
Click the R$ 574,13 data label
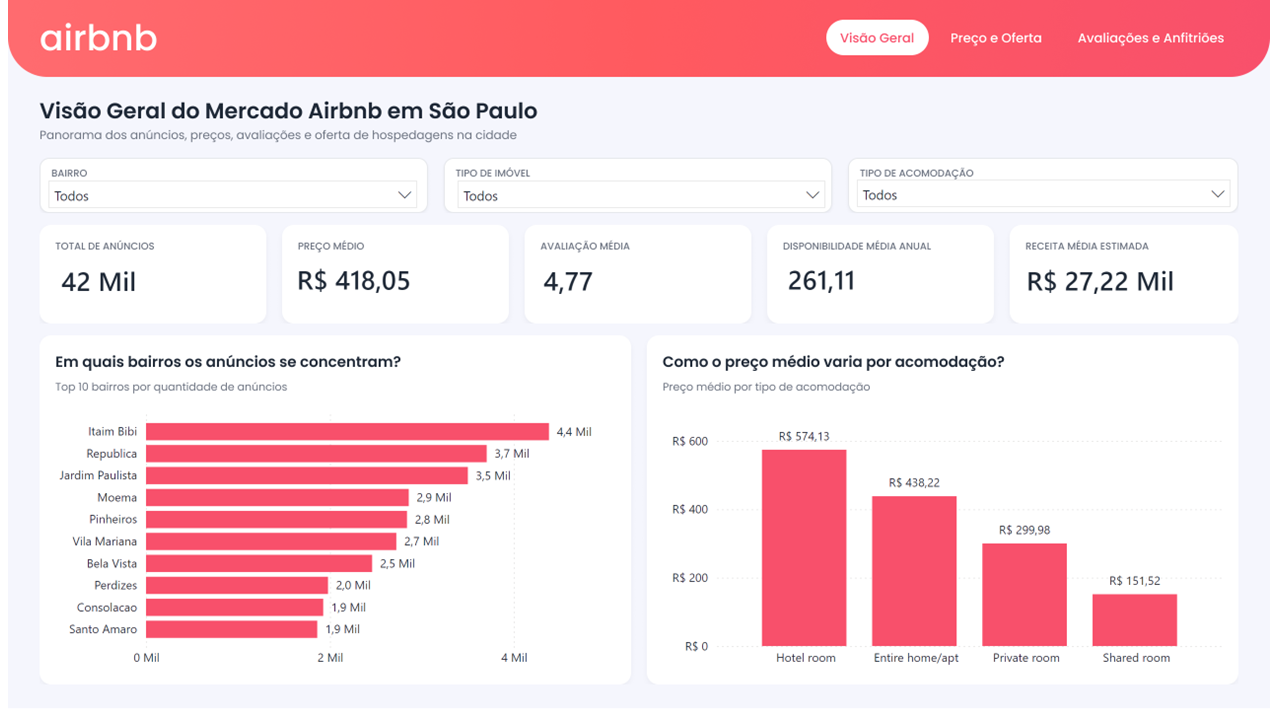pyautogui.click(x=804, y=436)
